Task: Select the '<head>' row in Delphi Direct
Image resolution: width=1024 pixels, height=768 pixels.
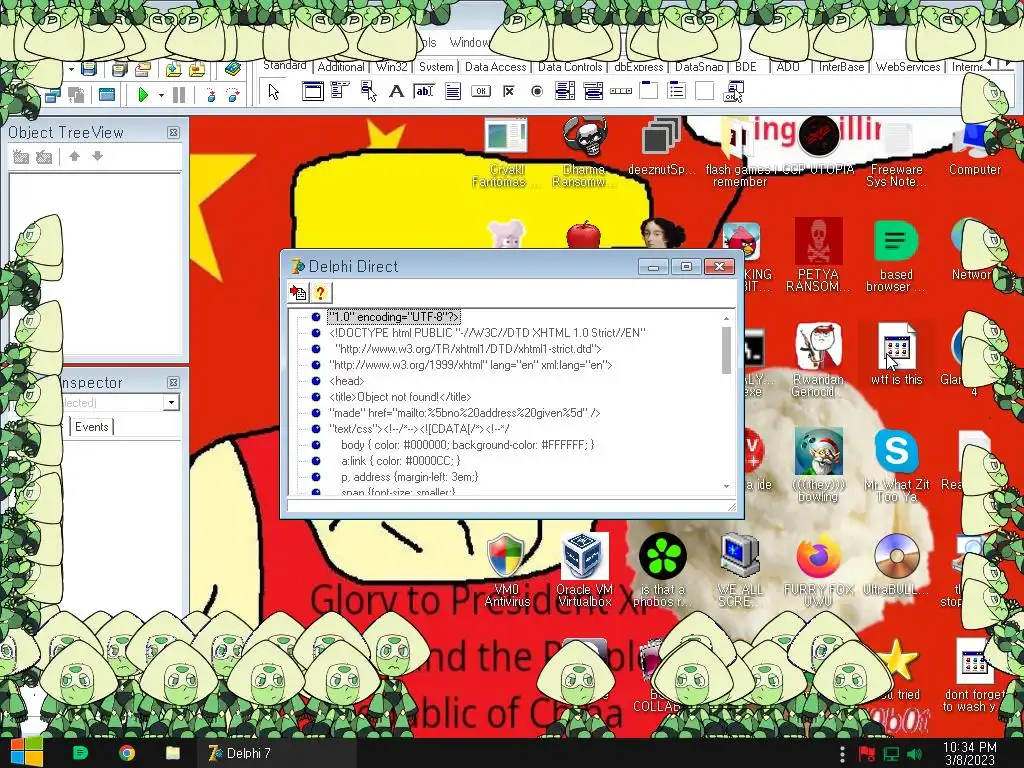Action: [x=347, y=381]
